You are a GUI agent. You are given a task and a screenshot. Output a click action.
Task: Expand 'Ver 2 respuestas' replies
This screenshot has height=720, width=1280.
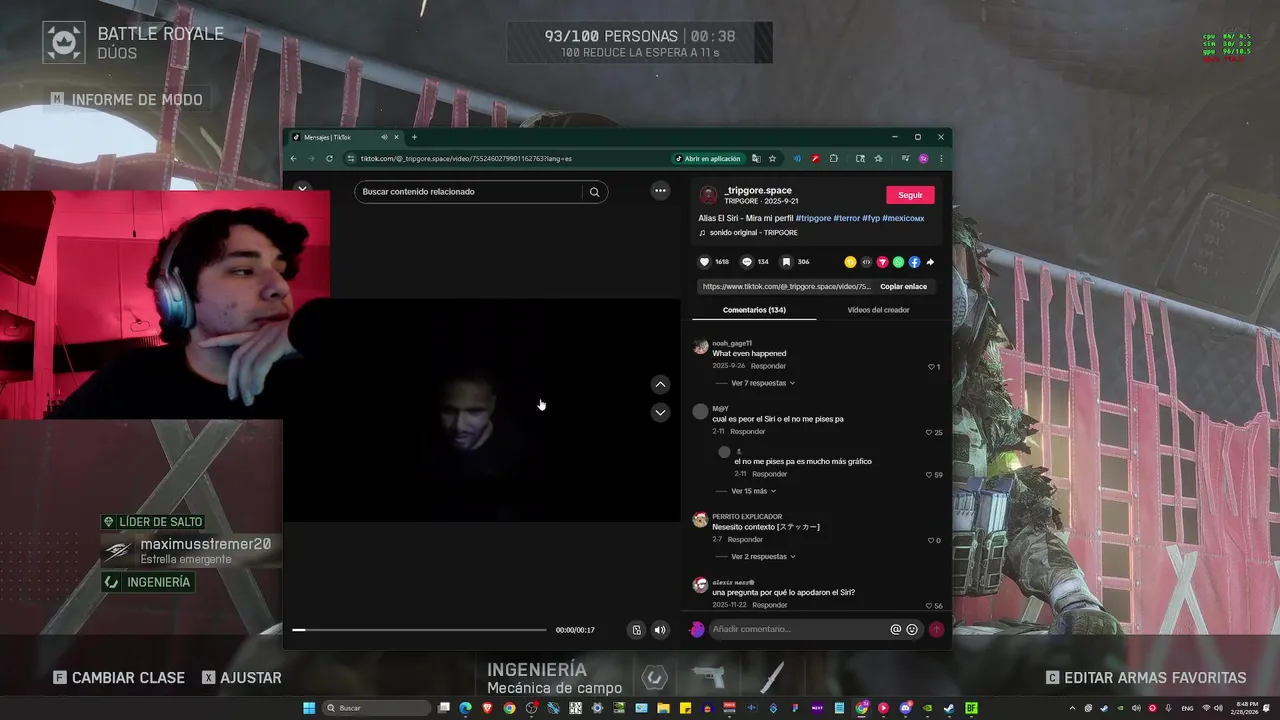point(763,557)
